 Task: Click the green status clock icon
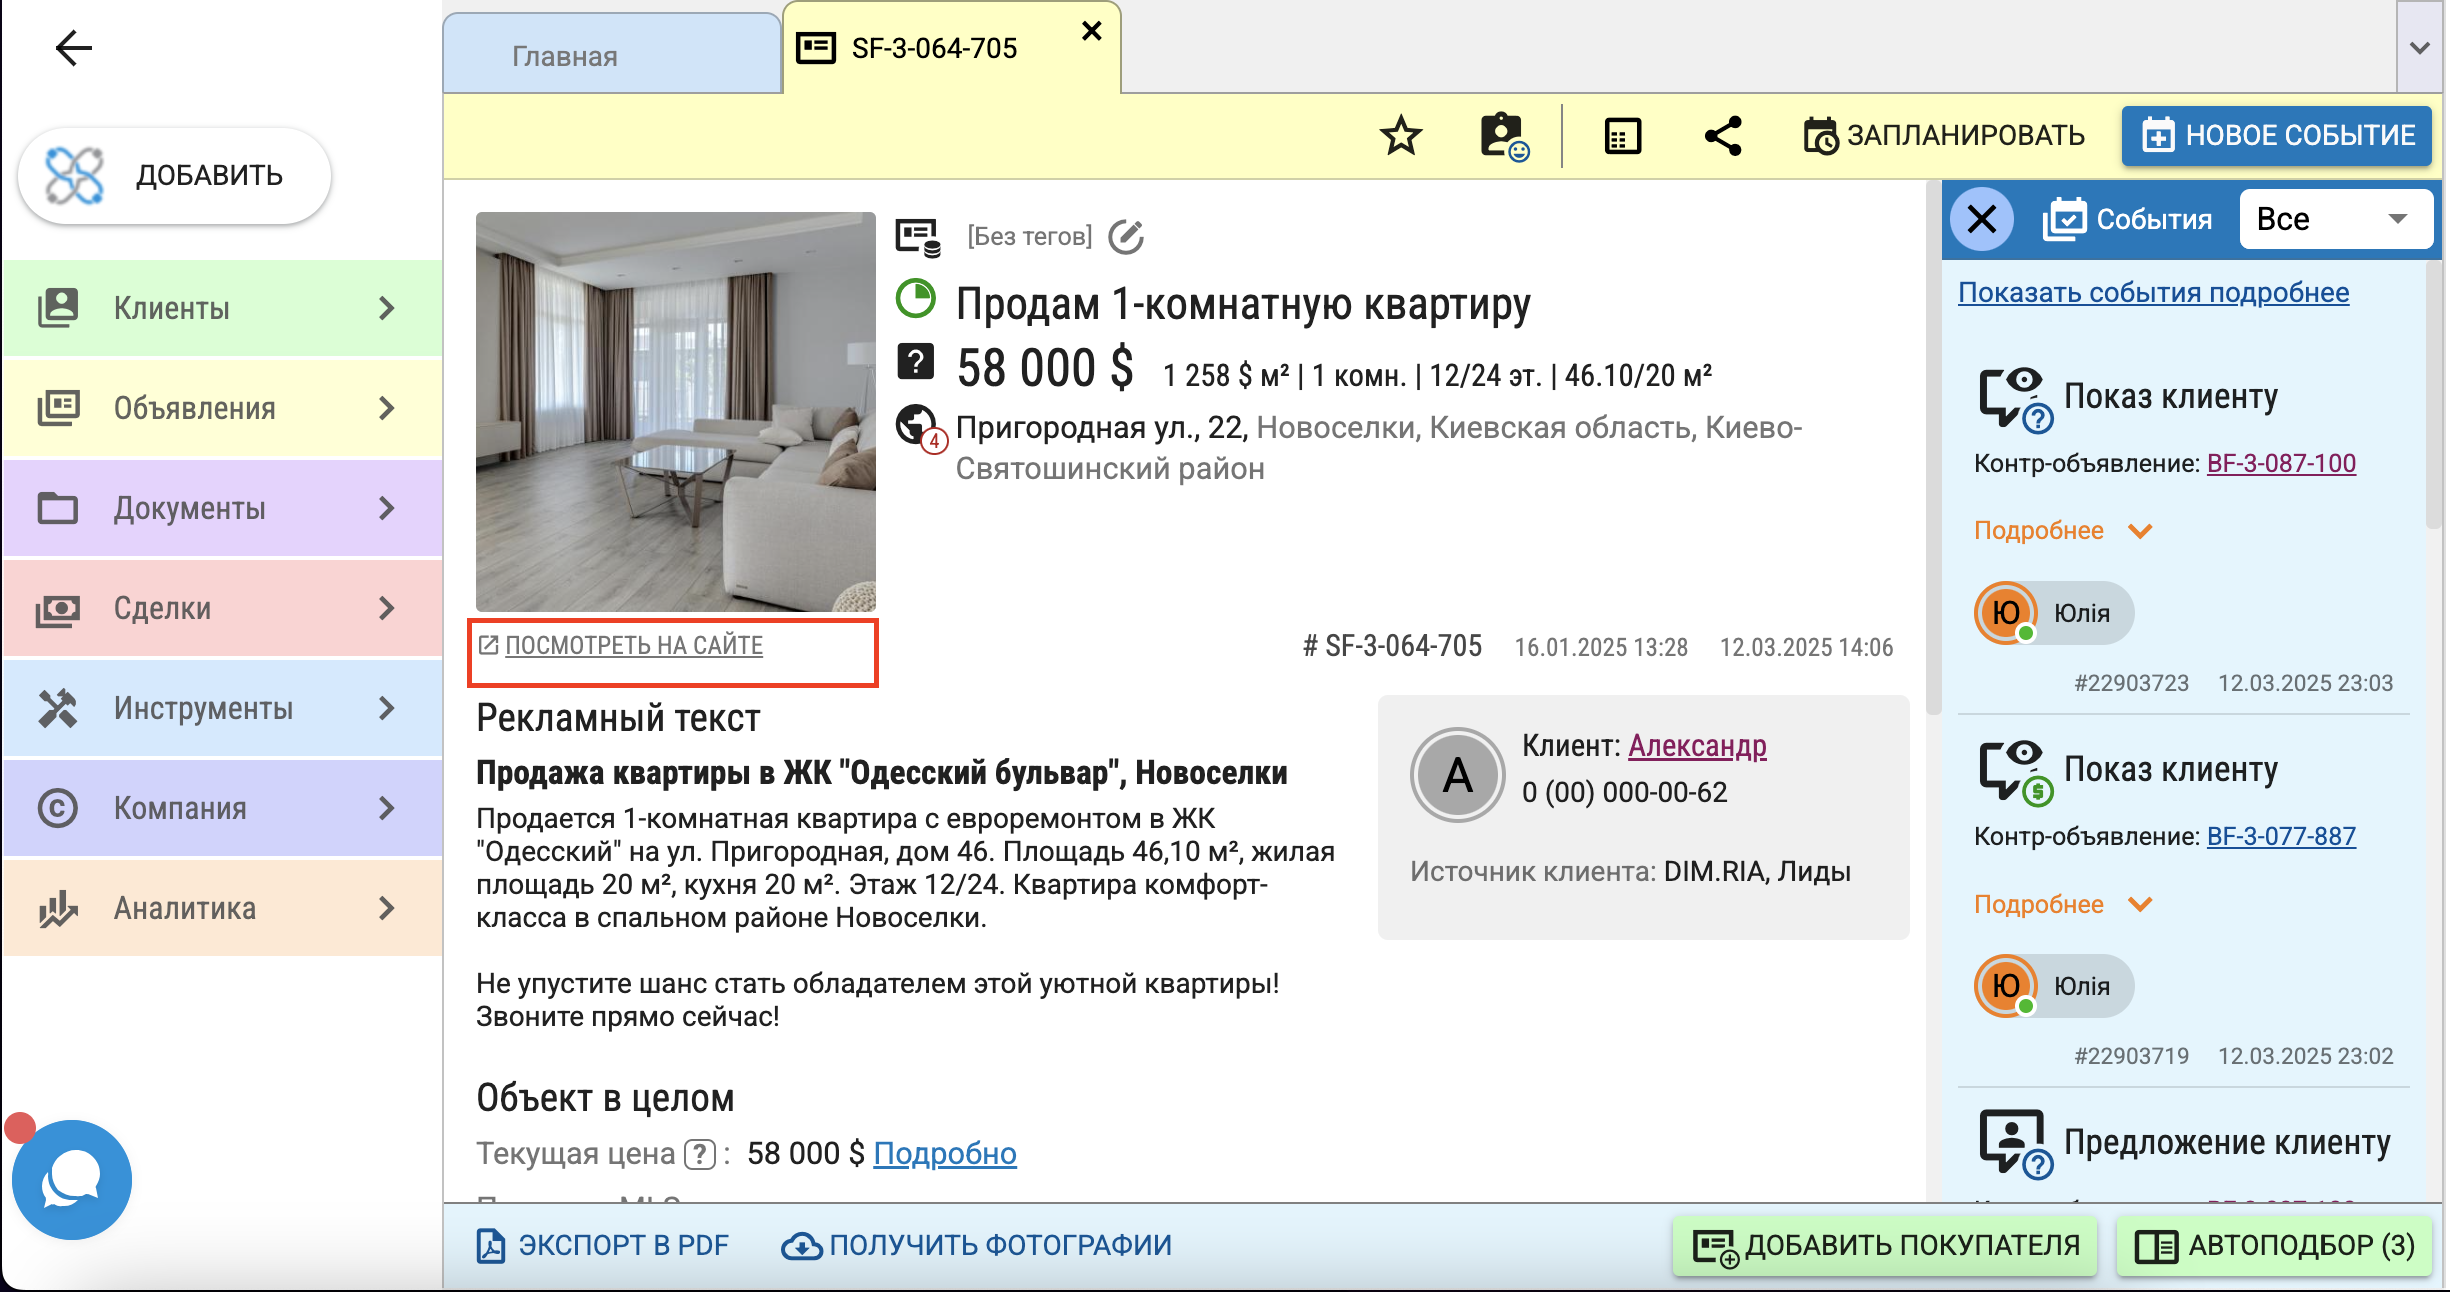(916, 298)
